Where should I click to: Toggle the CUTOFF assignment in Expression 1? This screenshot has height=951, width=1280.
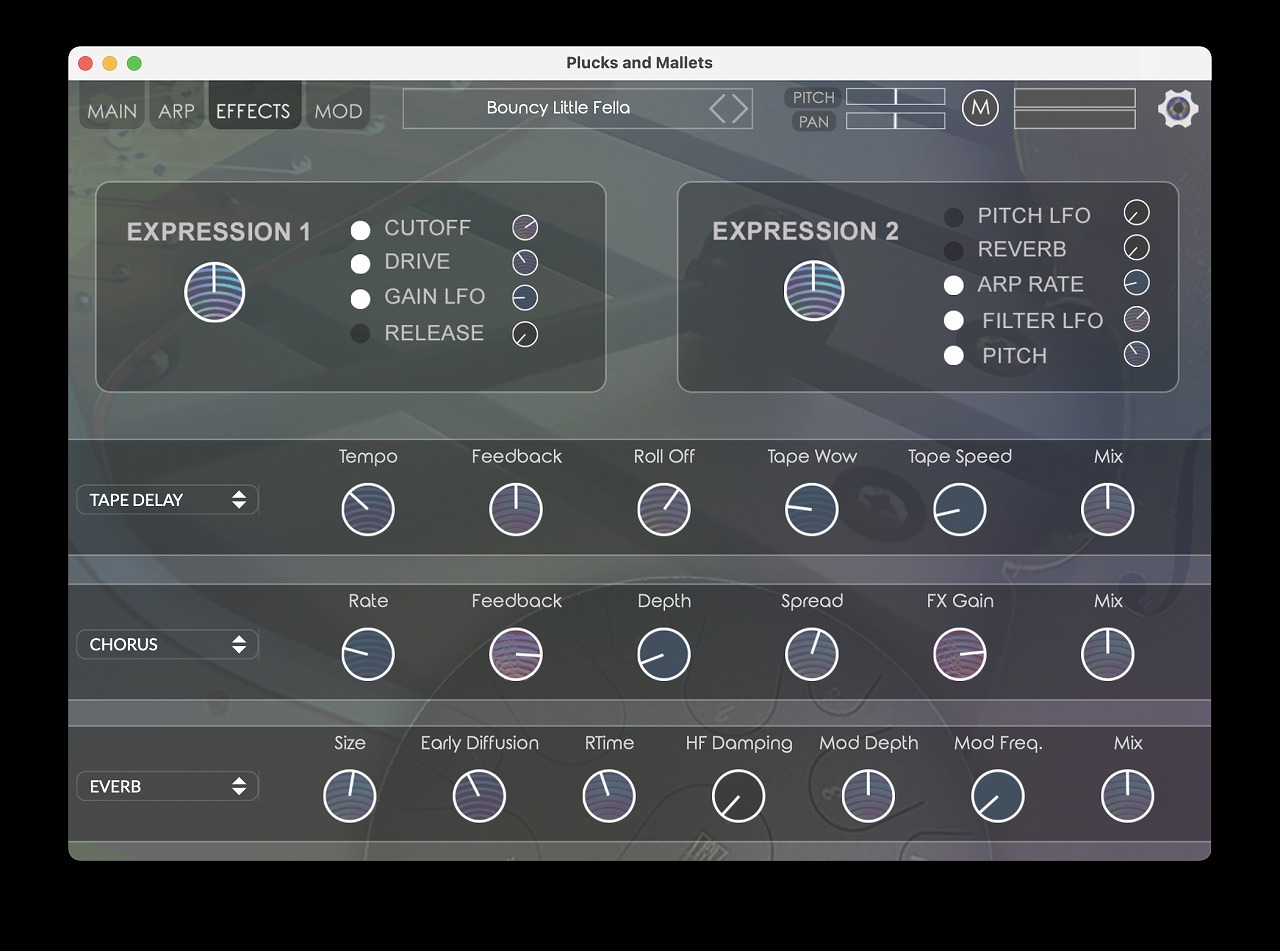(x=361, y=231)
